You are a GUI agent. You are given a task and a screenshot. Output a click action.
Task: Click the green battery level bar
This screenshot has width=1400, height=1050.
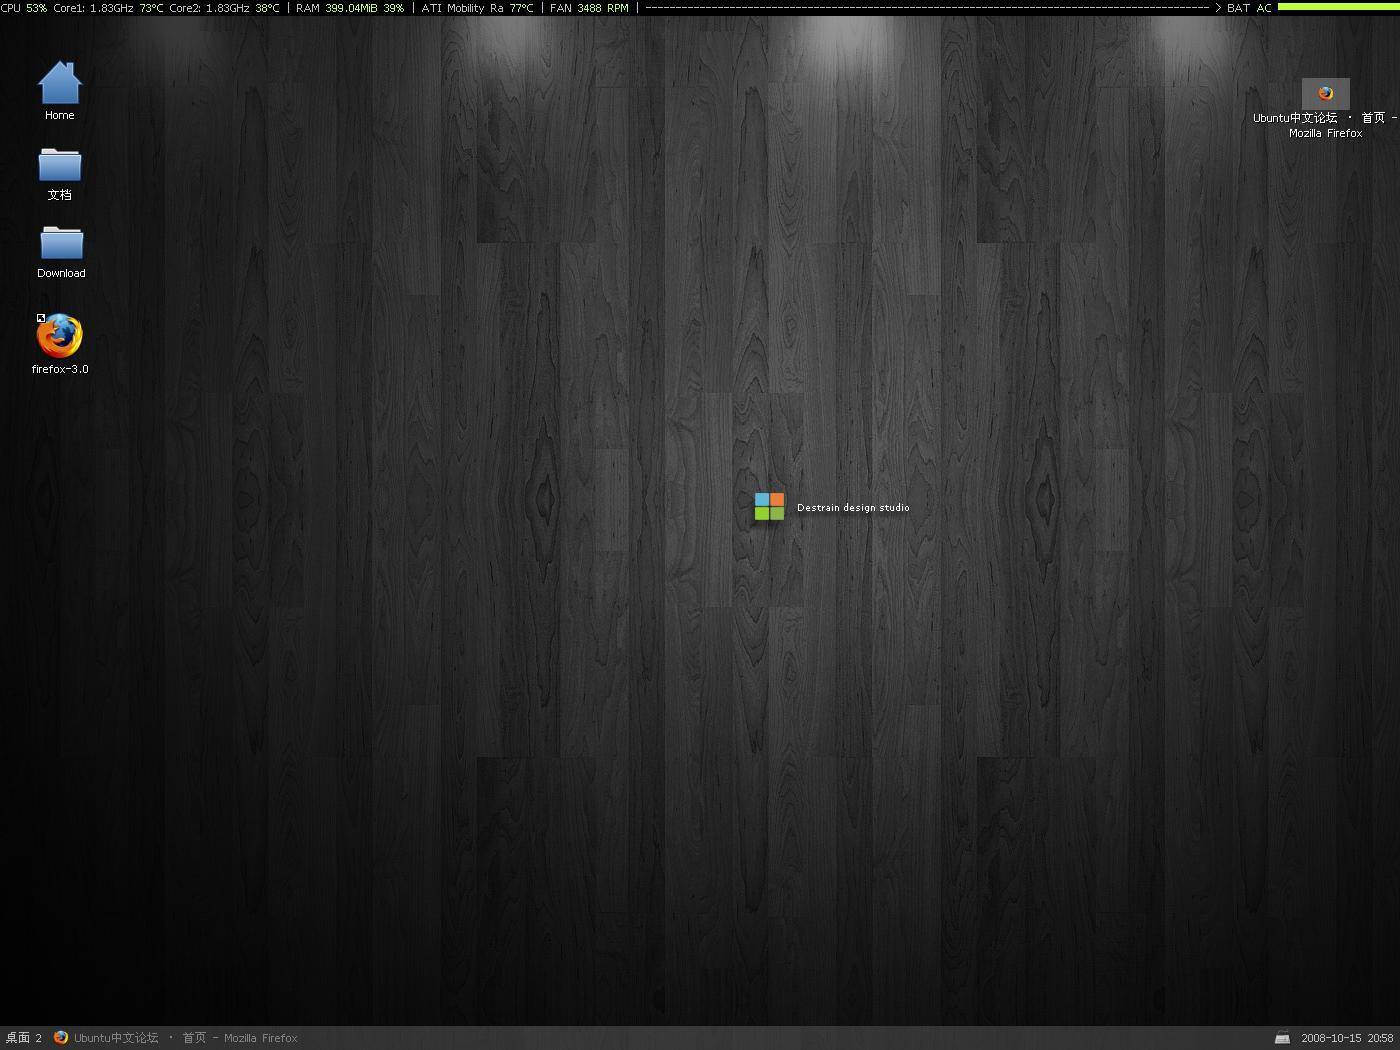point(1338,7)
